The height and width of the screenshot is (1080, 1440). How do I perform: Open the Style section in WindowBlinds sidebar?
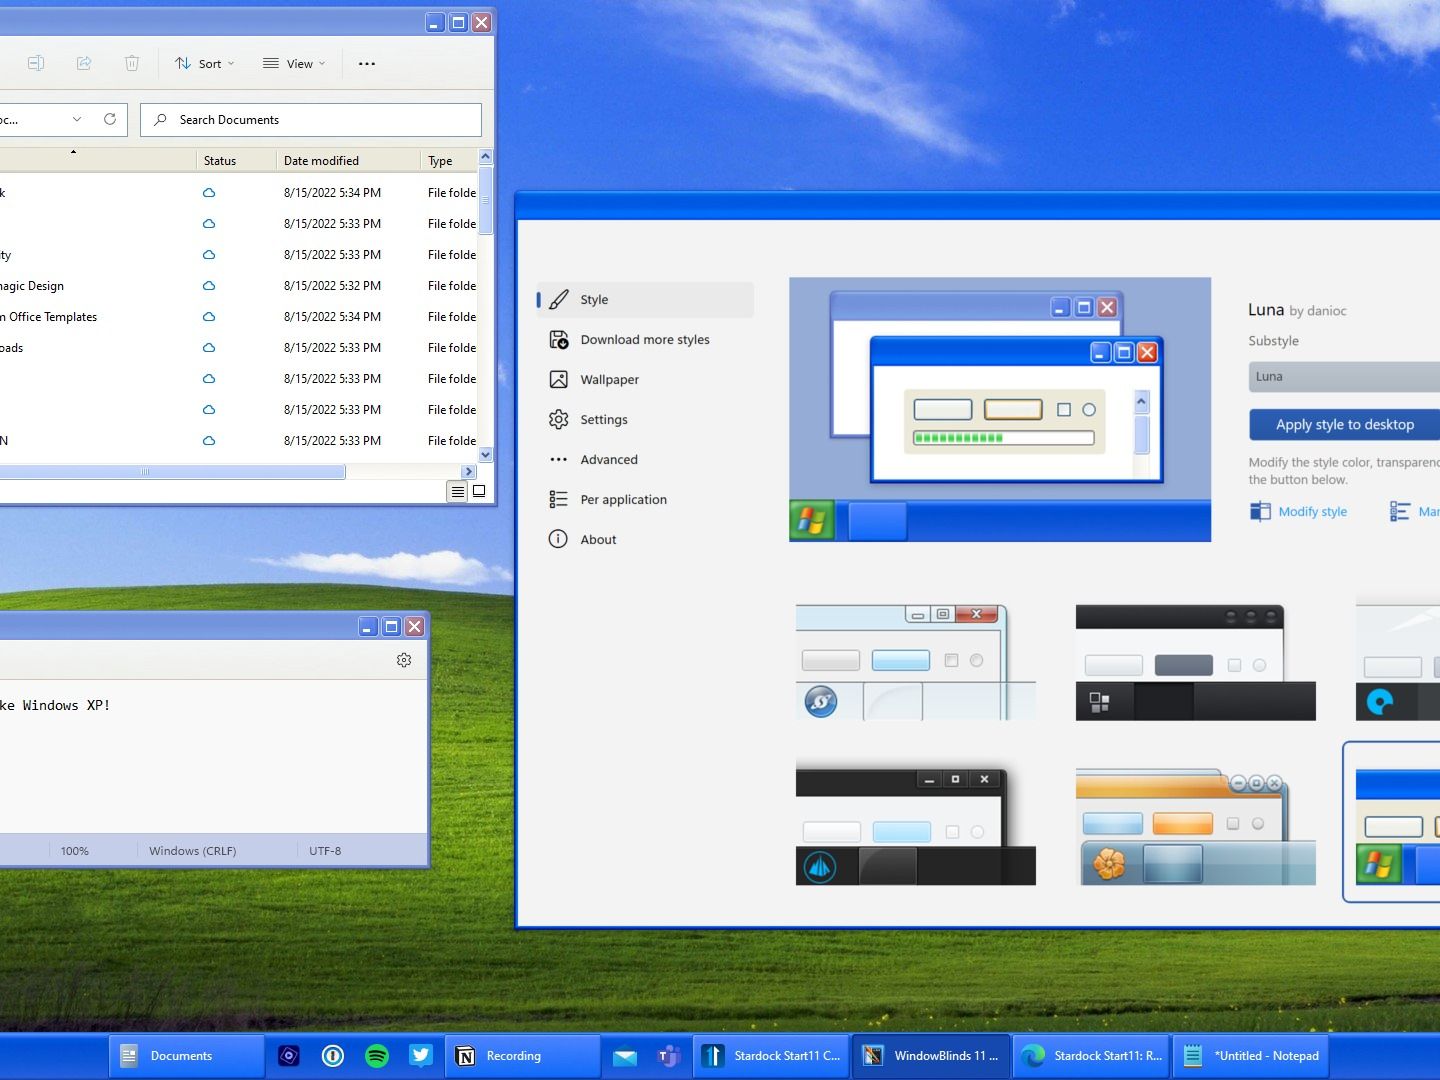[645, 300]
